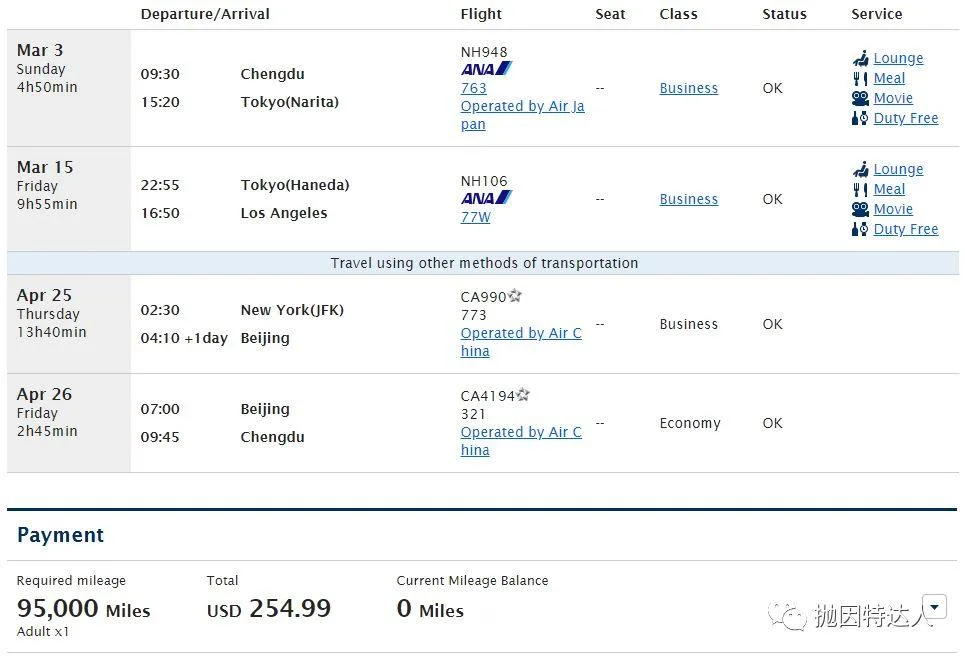
Task: Click the Duty Free icon on the Mar 15 row
Action: 860,229
